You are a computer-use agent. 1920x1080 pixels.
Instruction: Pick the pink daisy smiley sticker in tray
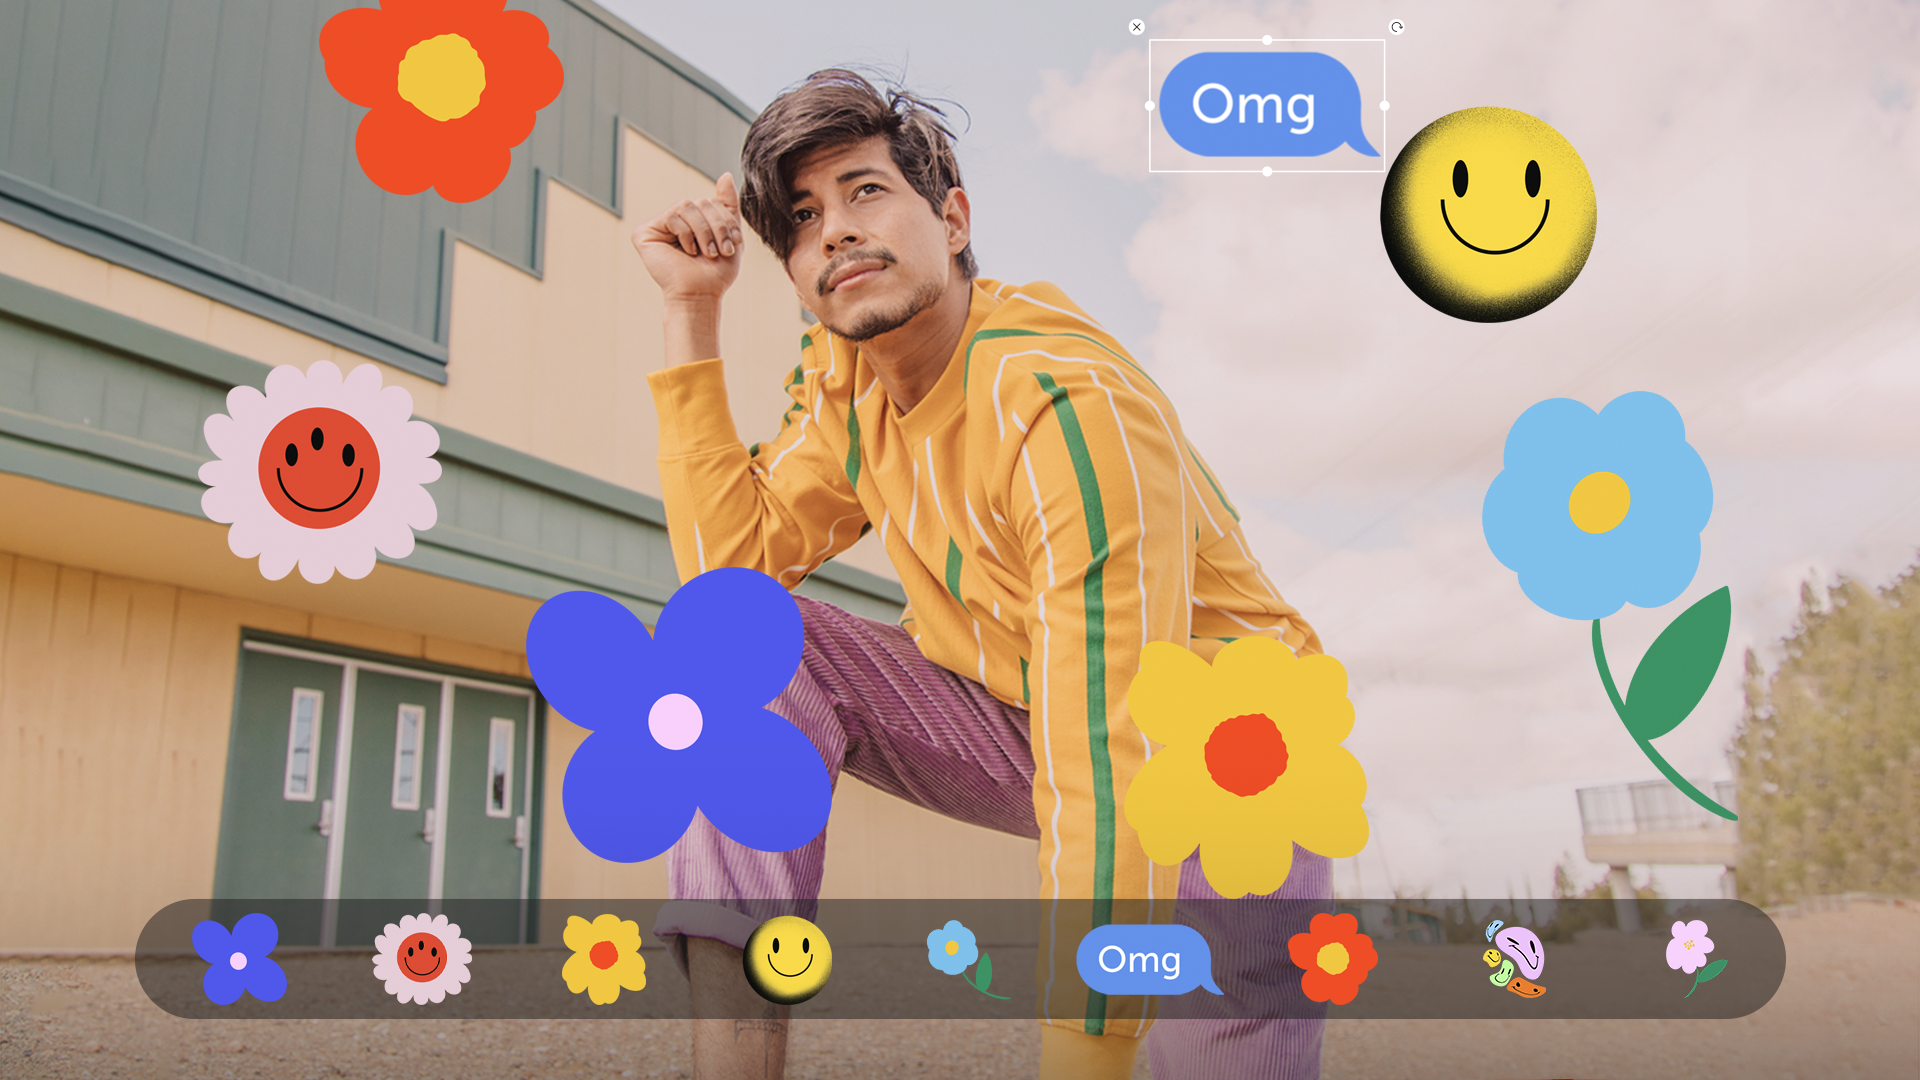(422, 958)
